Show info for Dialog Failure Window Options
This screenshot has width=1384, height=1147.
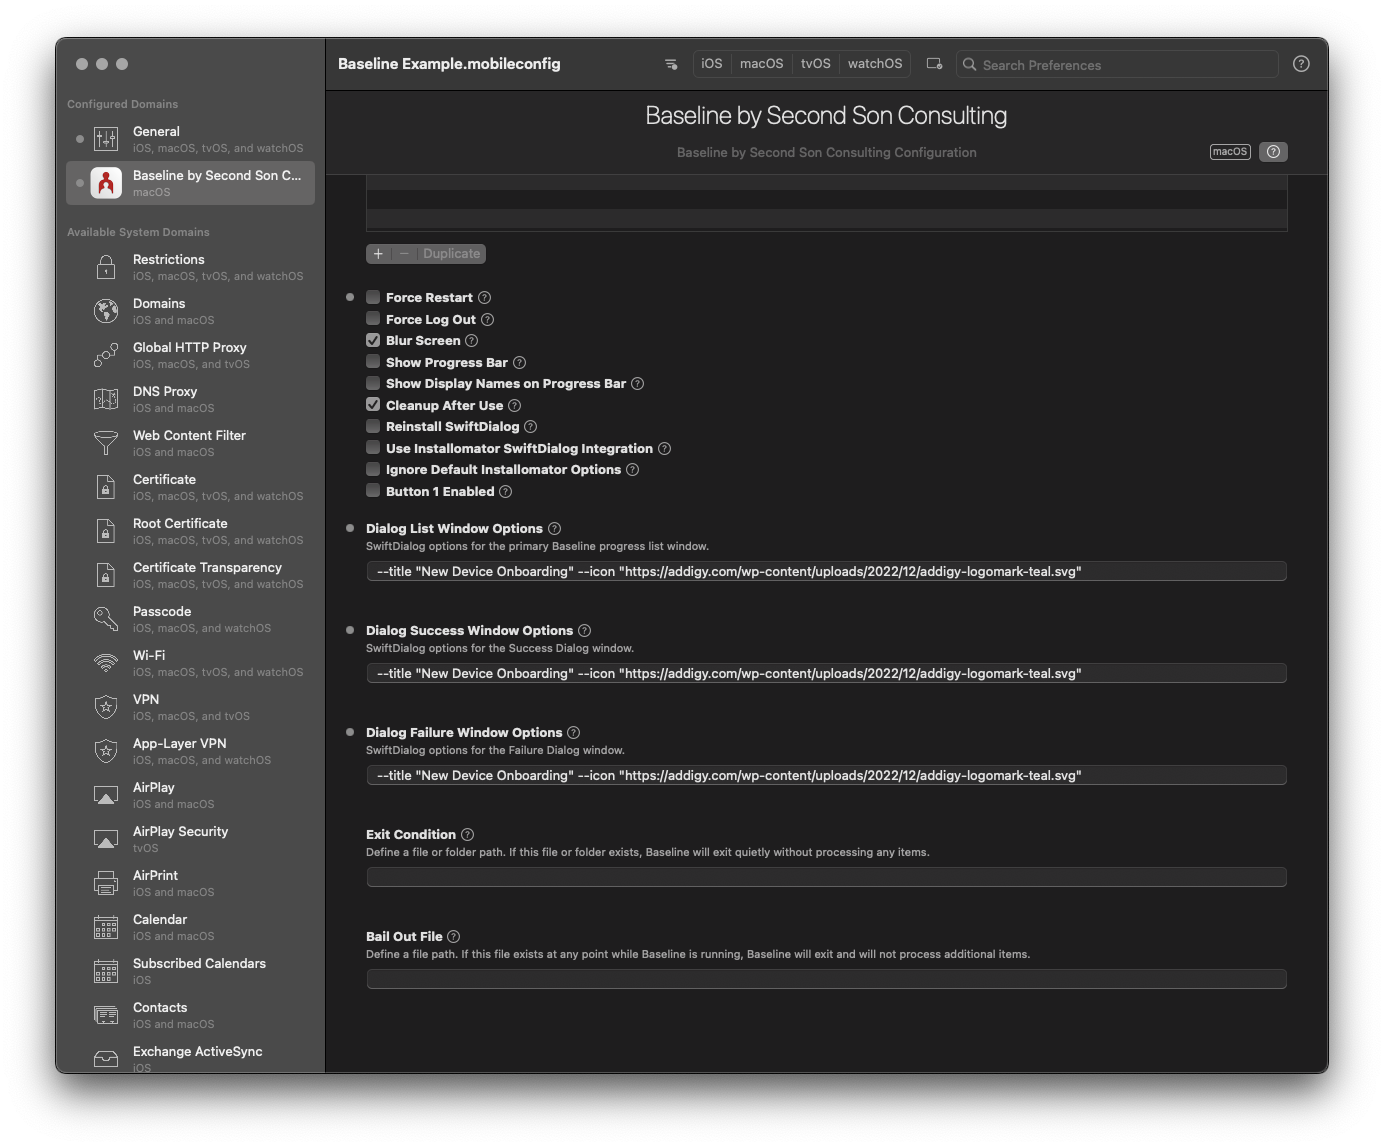574,733
